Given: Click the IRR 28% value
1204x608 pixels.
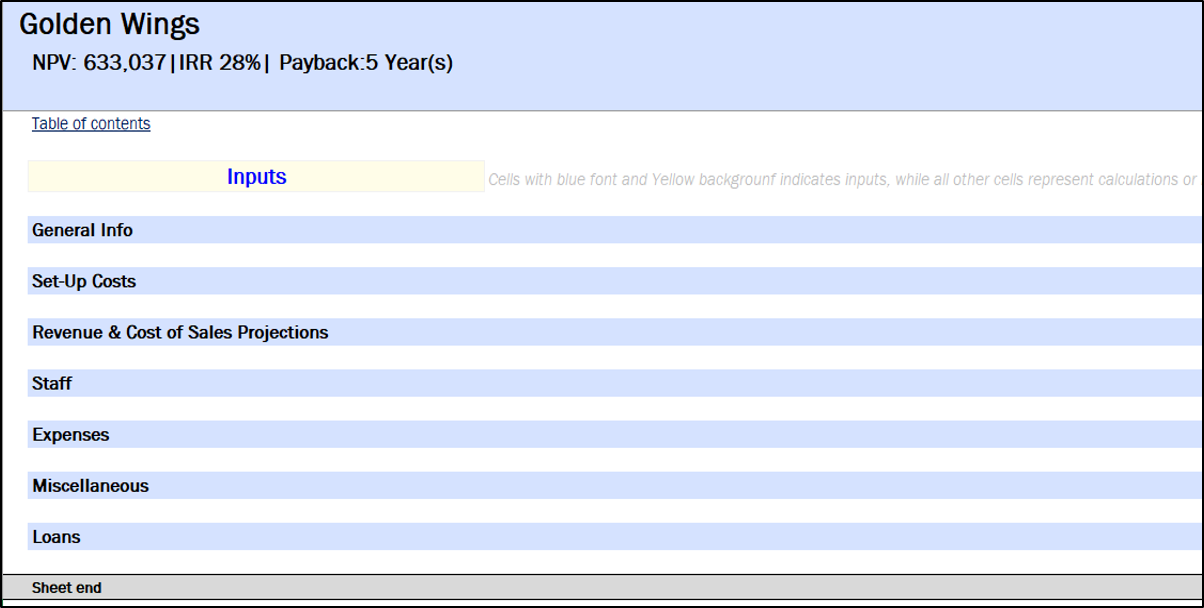Looking at the screenshot, I should tap(220, 63).
